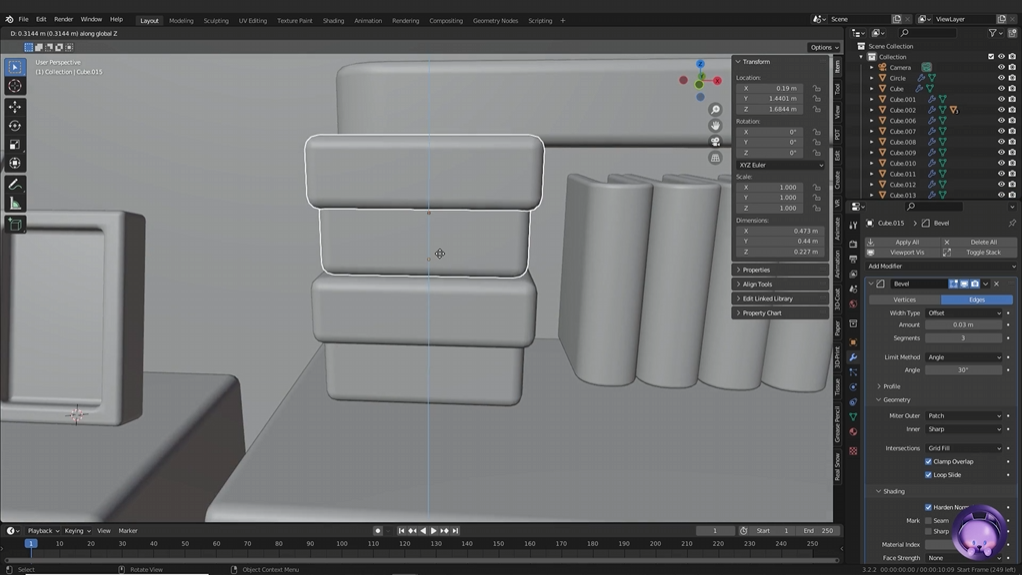The height and width of the screenshot is (575, 1022).
Task: Select the Annotate tool
Action: 15,185
